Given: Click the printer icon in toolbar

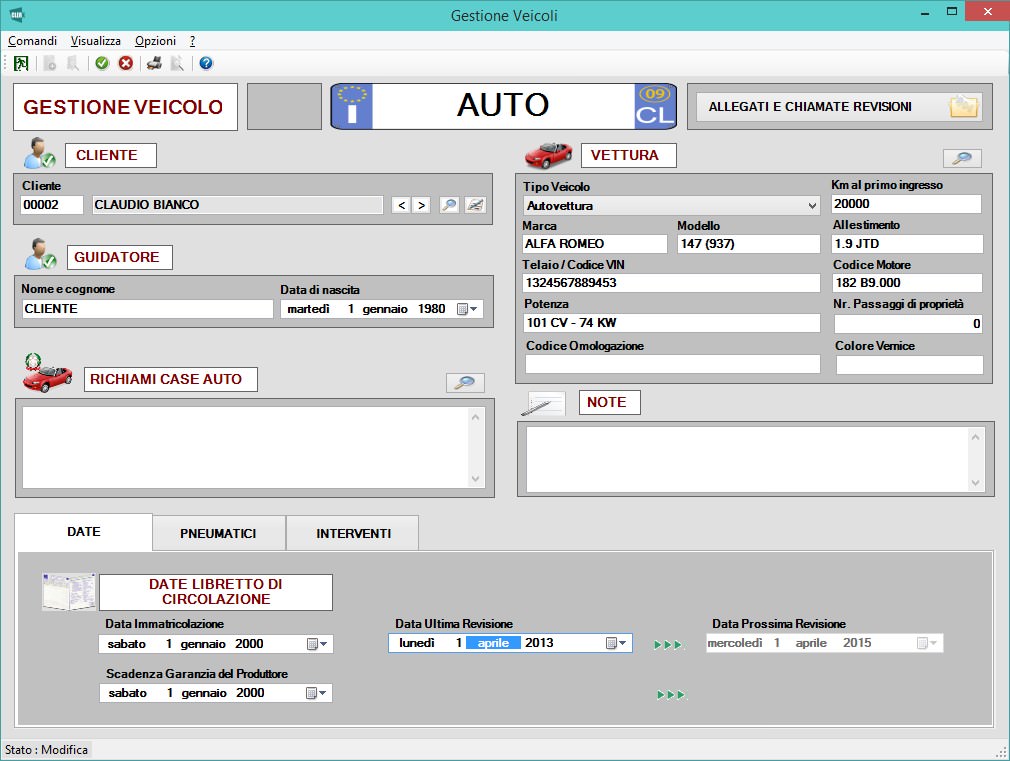Looking at the screenshot, I should point(154,63).
